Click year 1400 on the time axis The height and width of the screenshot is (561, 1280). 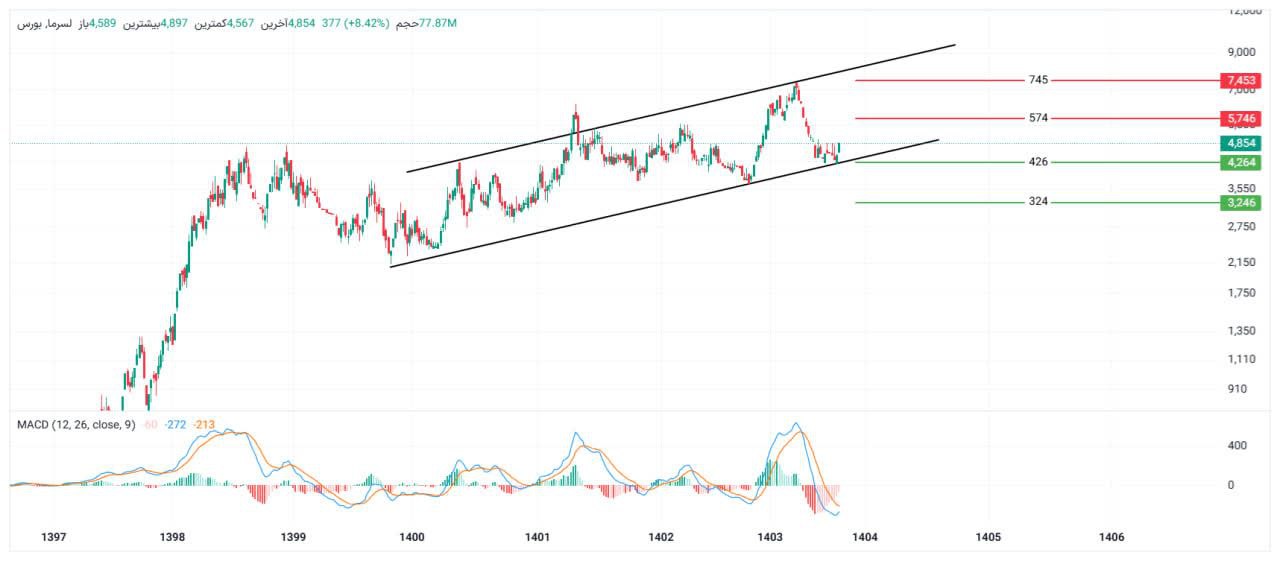coord(411,538)
